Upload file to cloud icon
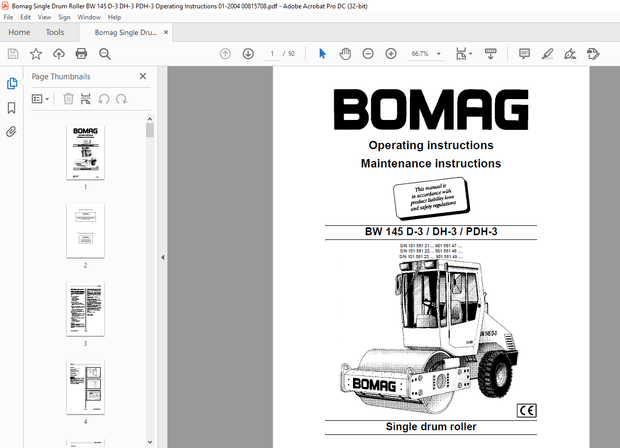Viewport: 620px width, 448px height. point(59,54)
